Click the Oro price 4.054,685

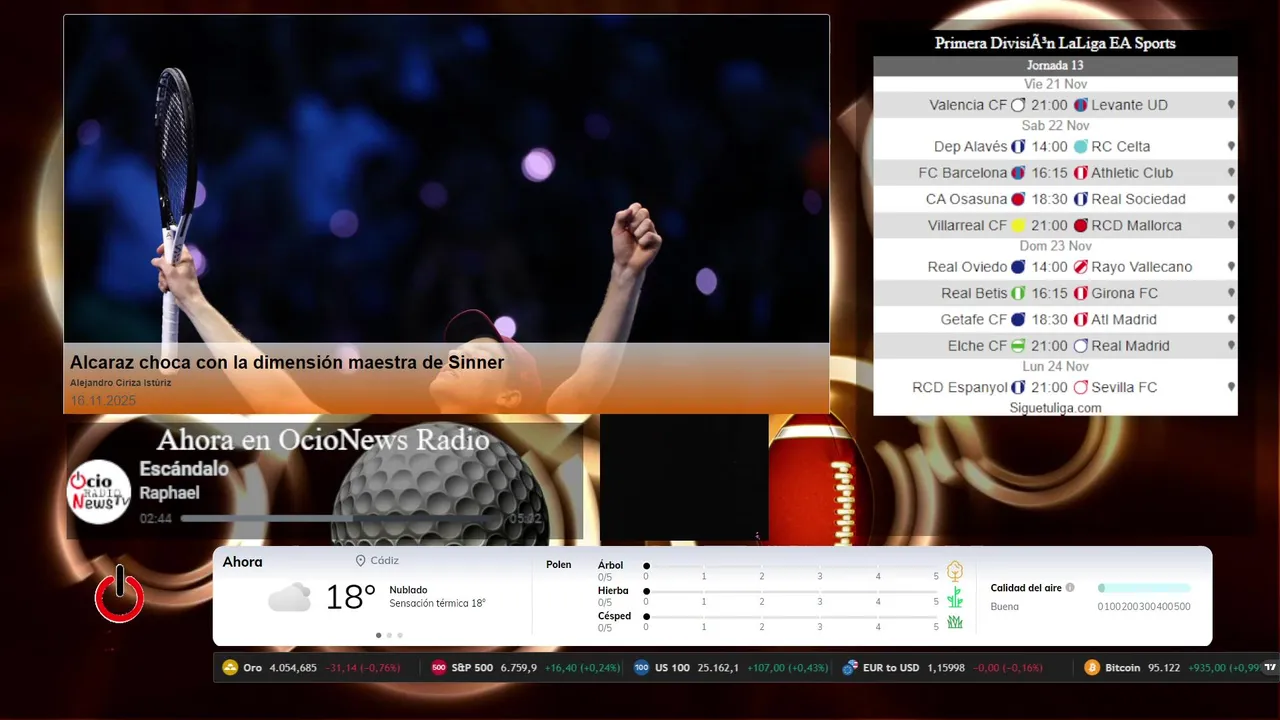tap(293, 668)
